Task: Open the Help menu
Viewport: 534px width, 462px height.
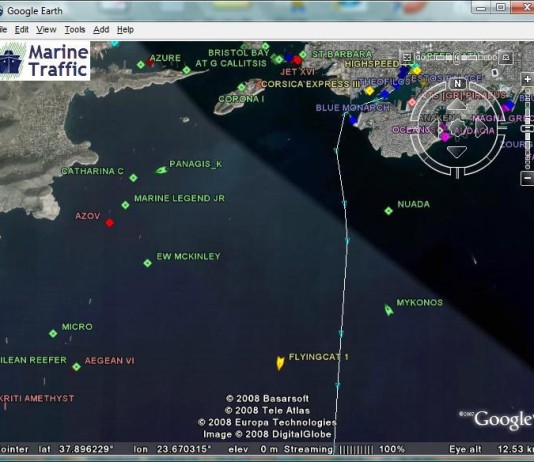Action: tap(125, 30)
